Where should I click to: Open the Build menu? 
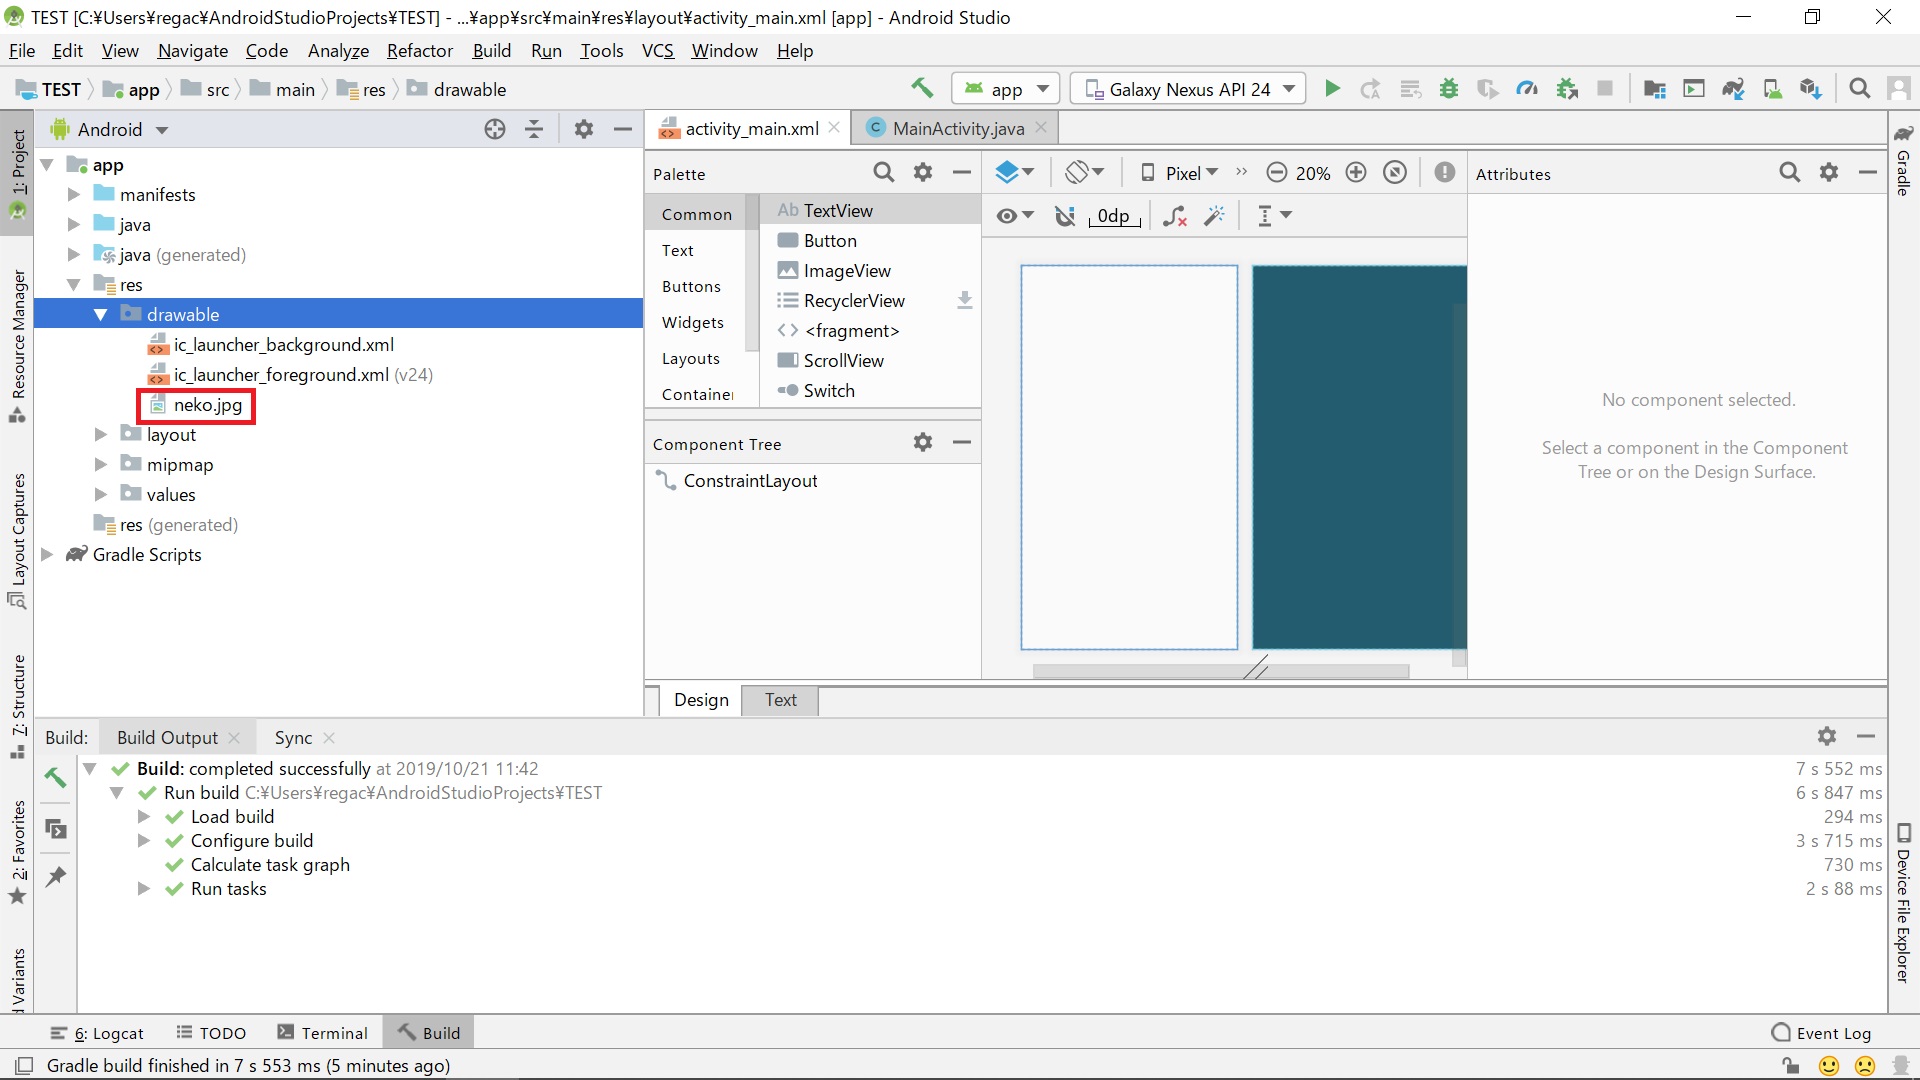pyautogui.click(x=491, y=50)
